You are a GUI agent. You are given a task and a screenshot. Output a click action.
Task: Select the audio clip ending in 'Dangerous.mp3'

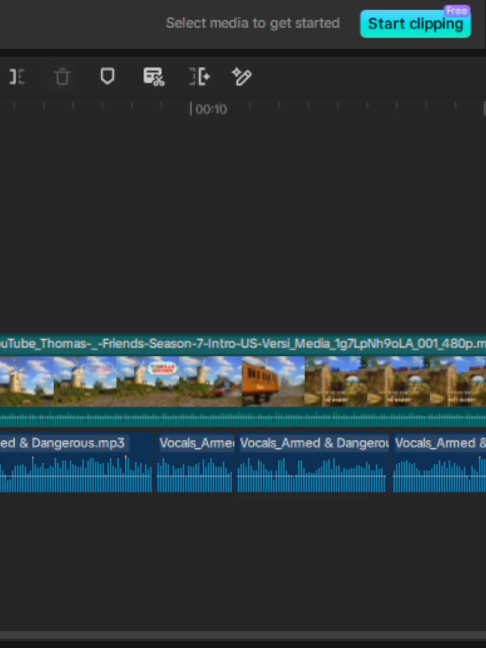76,463
